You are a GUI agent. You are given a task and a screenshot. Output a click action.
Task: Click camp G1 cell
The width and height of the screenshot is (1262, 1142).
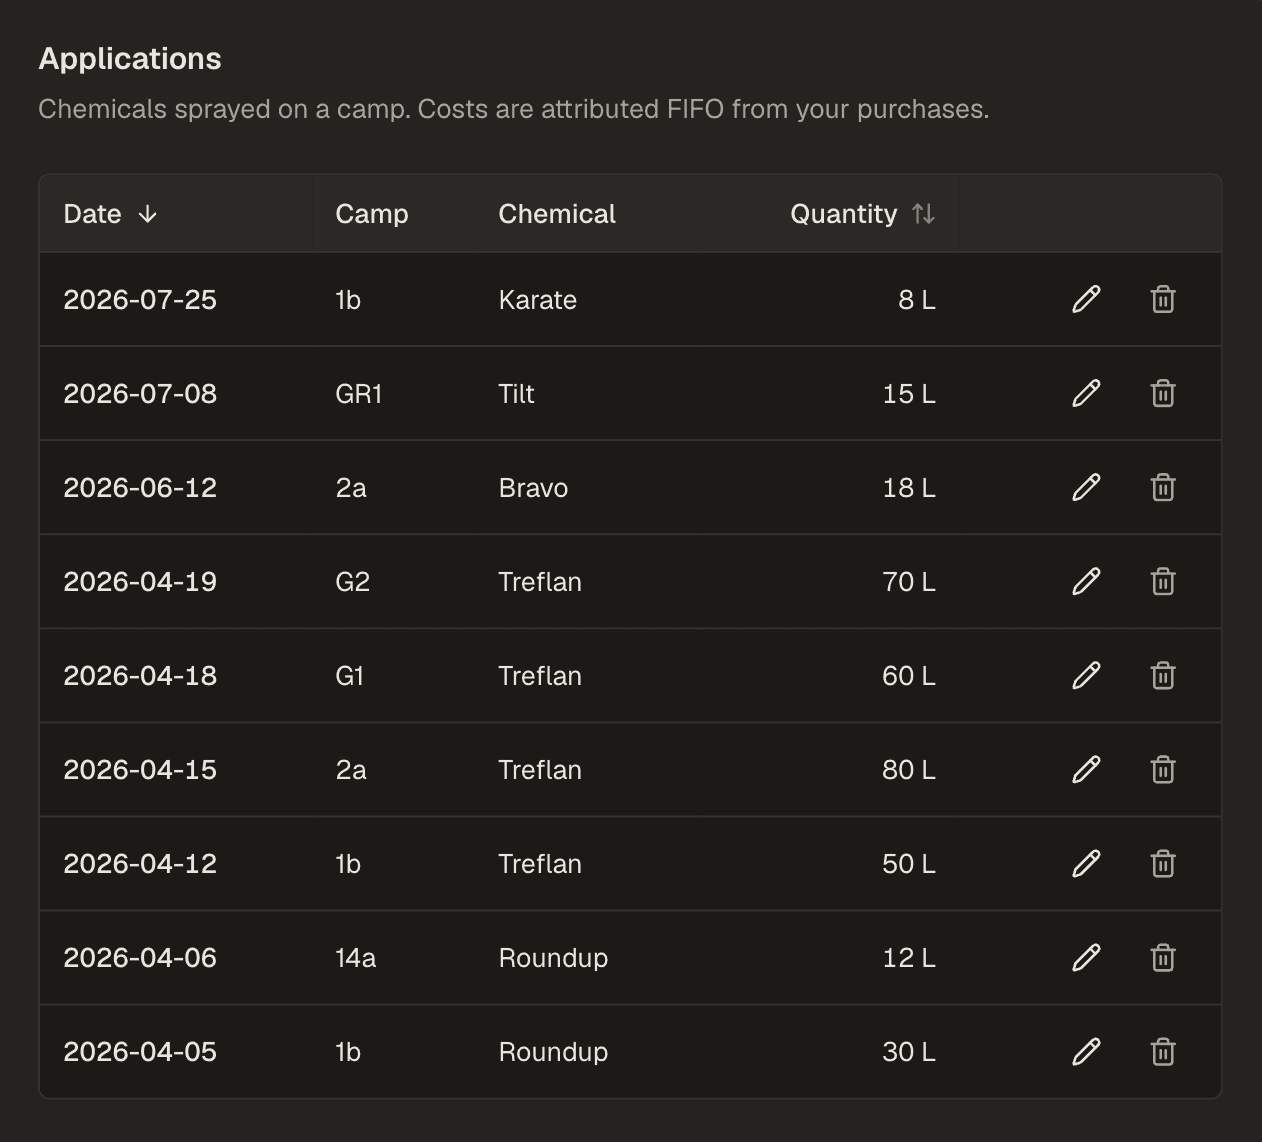(350, 676)
